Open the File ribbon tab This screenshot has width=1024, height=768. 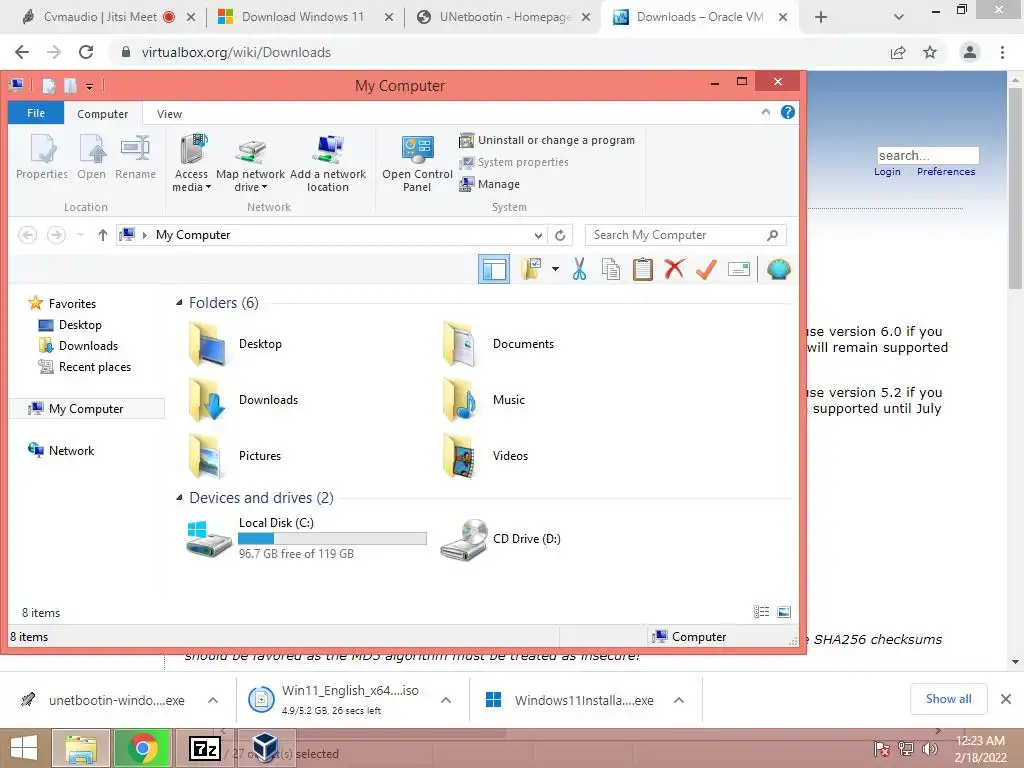pos(36,113)
